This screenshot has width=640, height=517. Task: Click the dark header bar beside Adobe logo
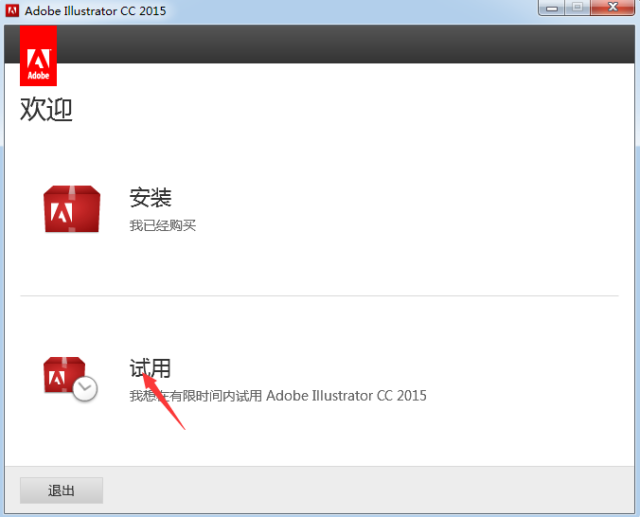click(340, 44)
